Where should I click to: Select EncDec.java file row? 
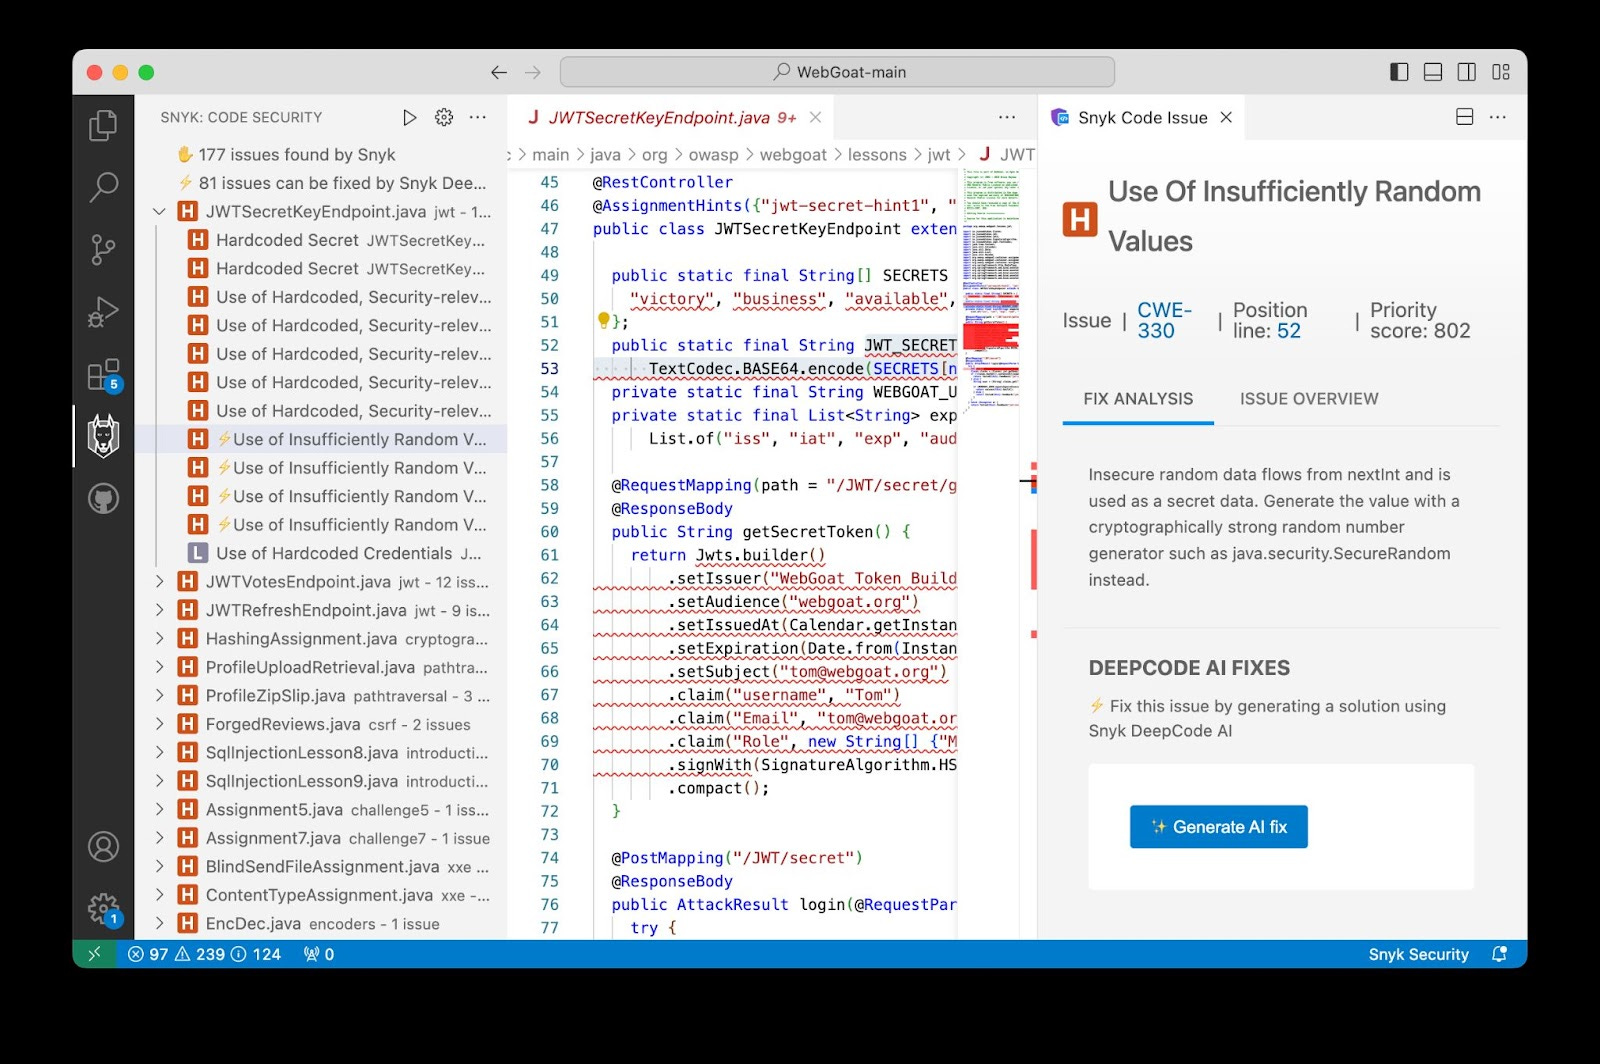click(x=321, y=924)
